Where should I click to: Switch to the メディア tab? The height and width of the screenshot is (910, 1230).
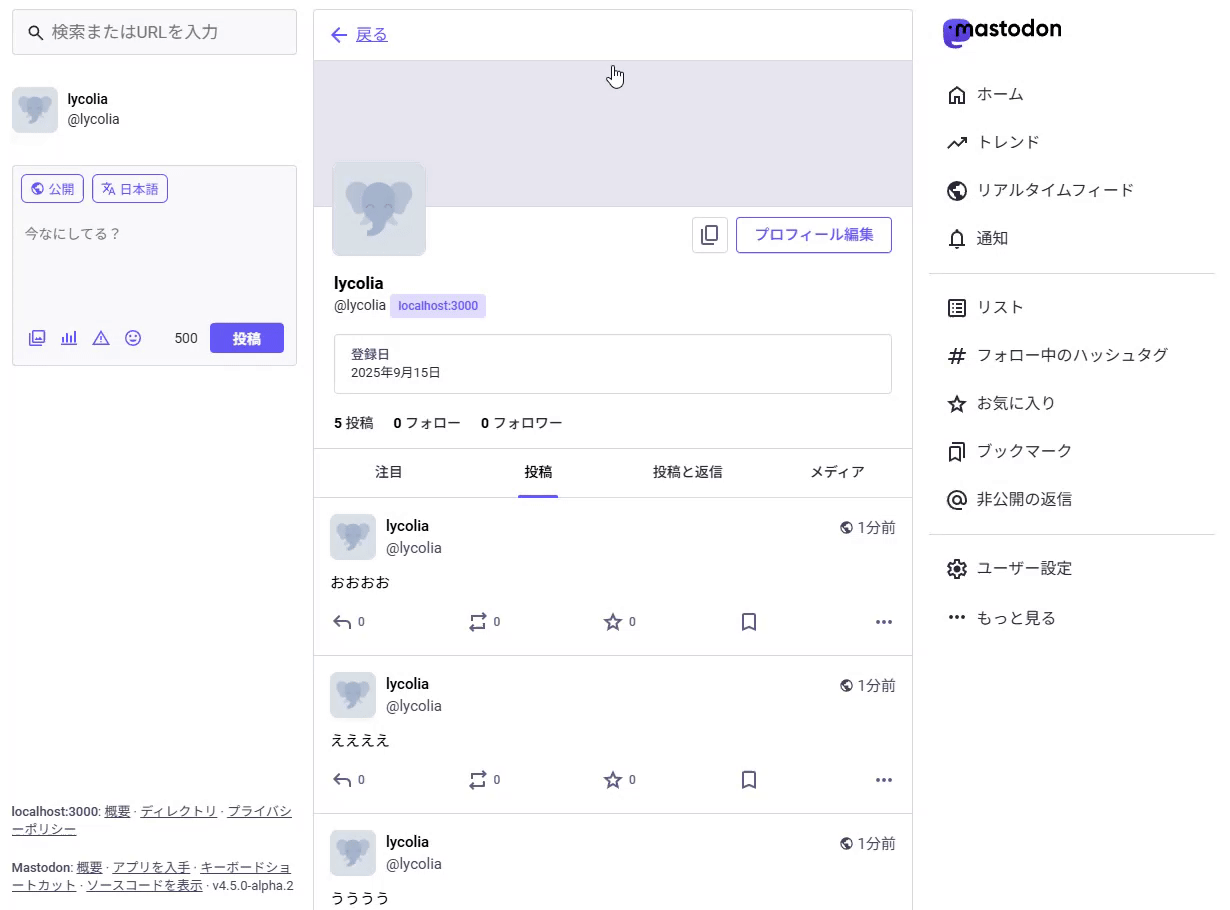click(837, 472)
